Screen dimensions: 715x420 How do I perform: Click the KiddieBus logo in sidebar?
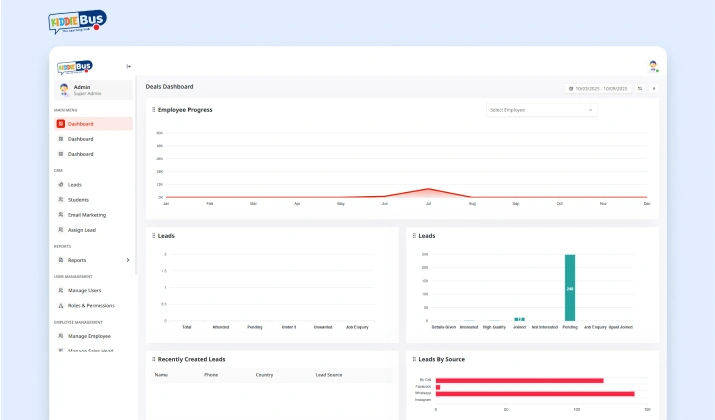click(74, 67)
